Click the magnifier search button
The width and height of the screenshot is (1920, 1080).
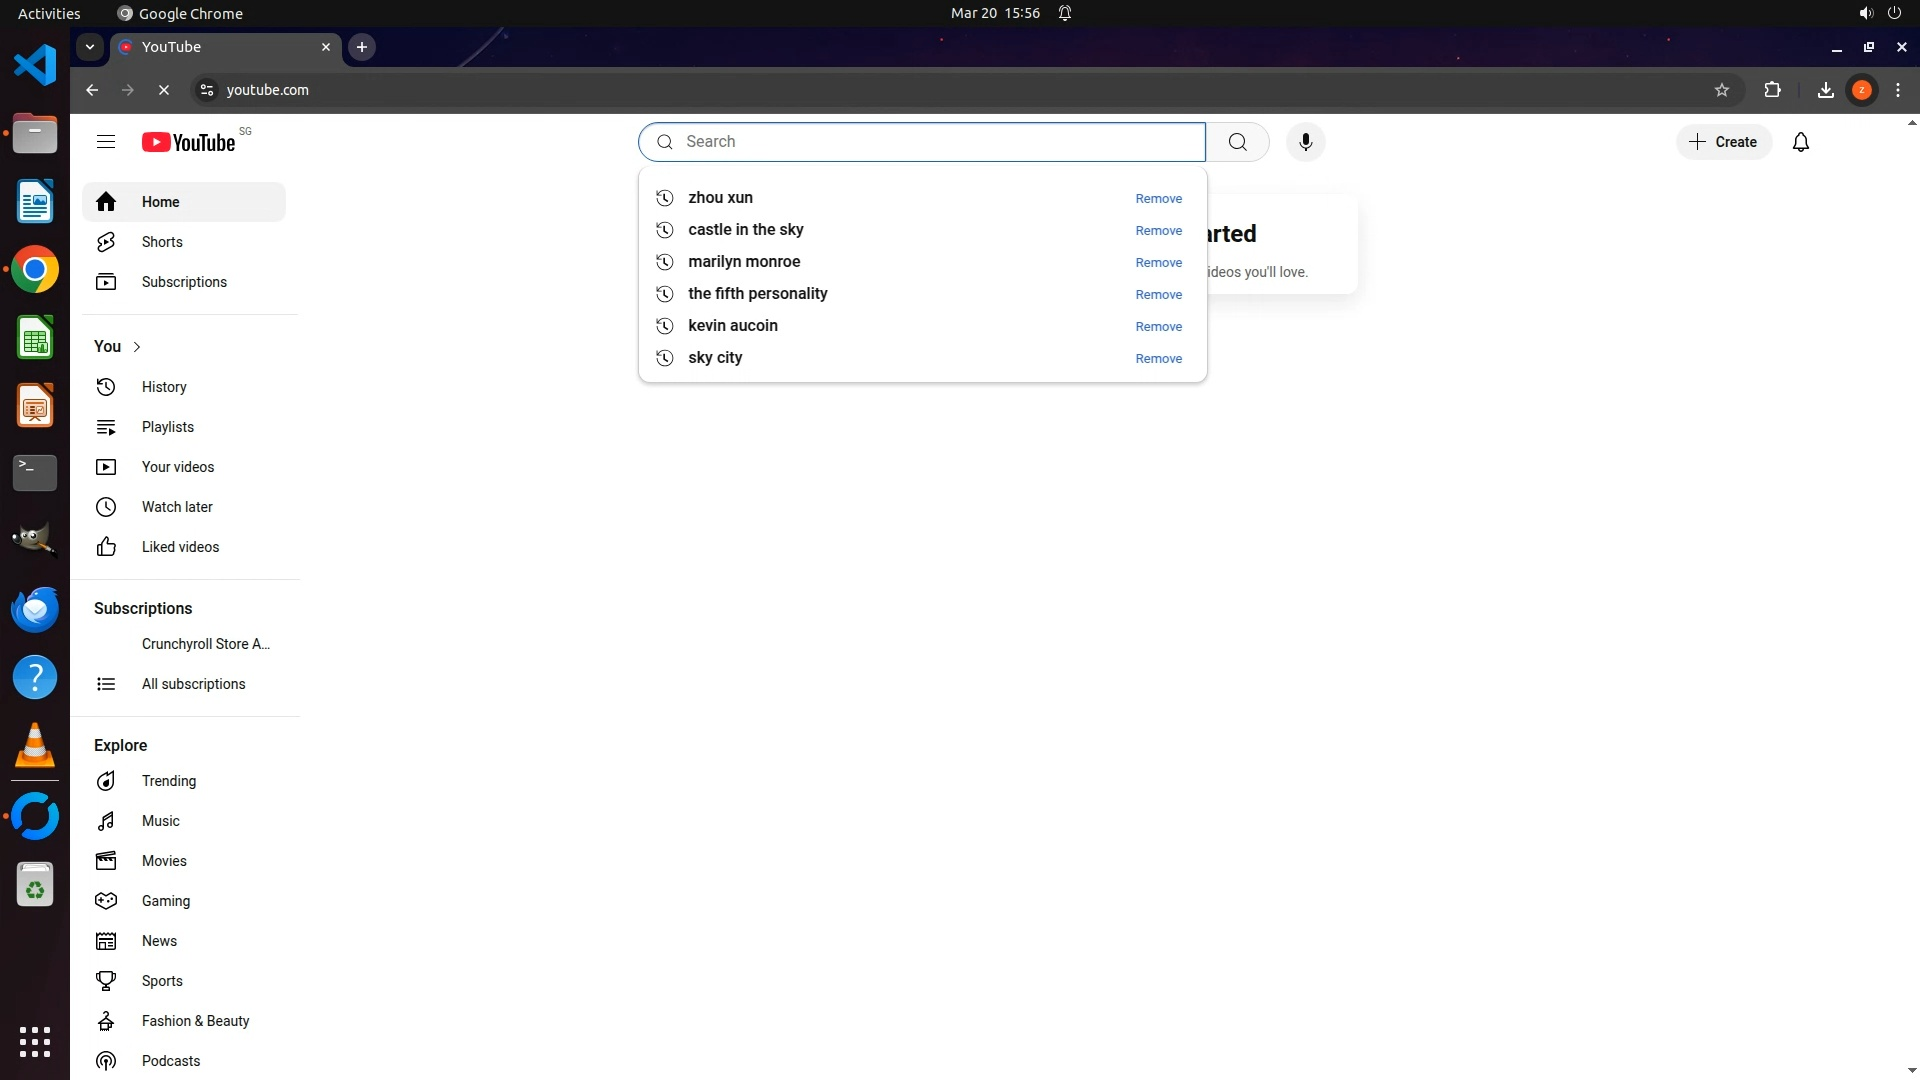click(1237, 142)
